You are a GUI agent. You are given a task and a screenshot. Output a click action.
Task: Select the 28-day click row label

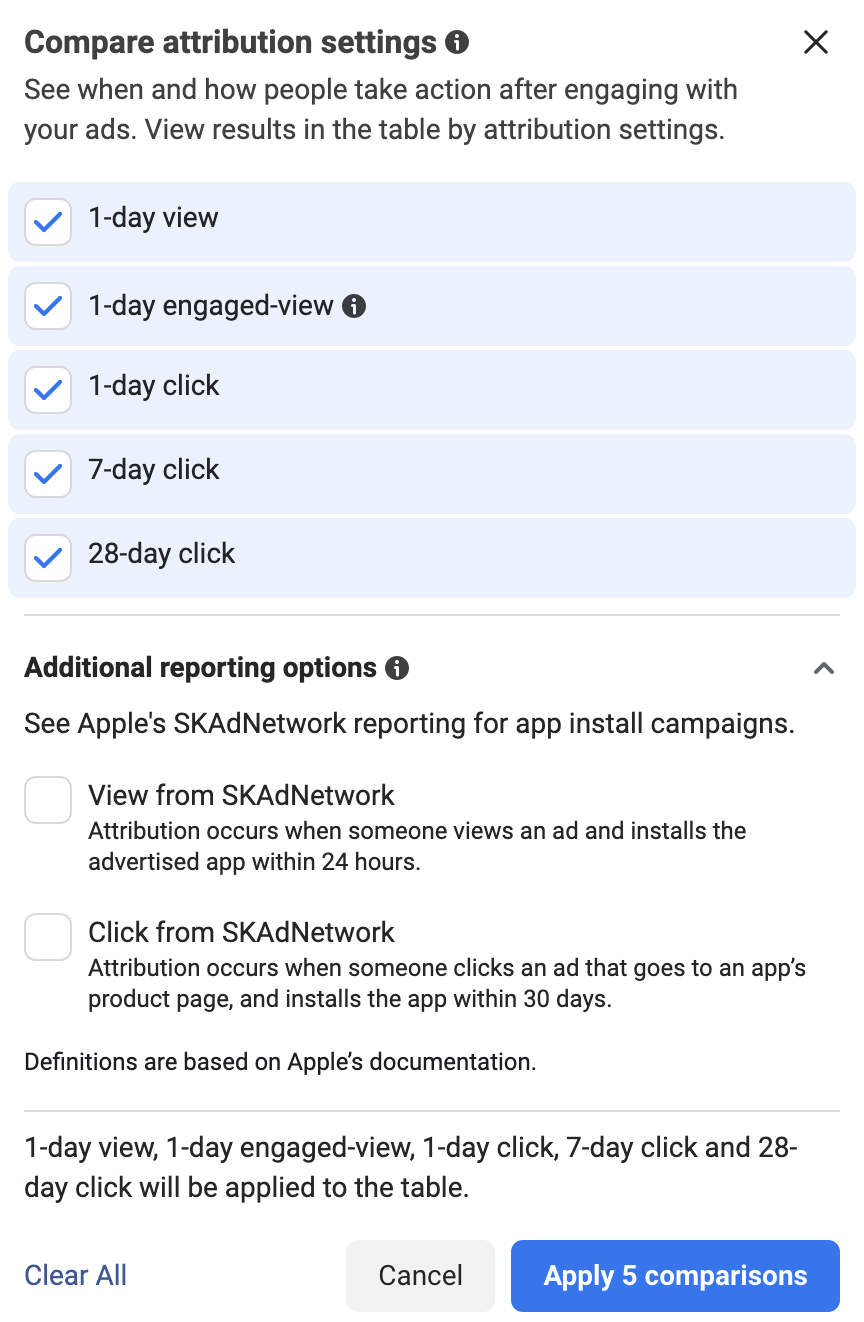[162, 554]
